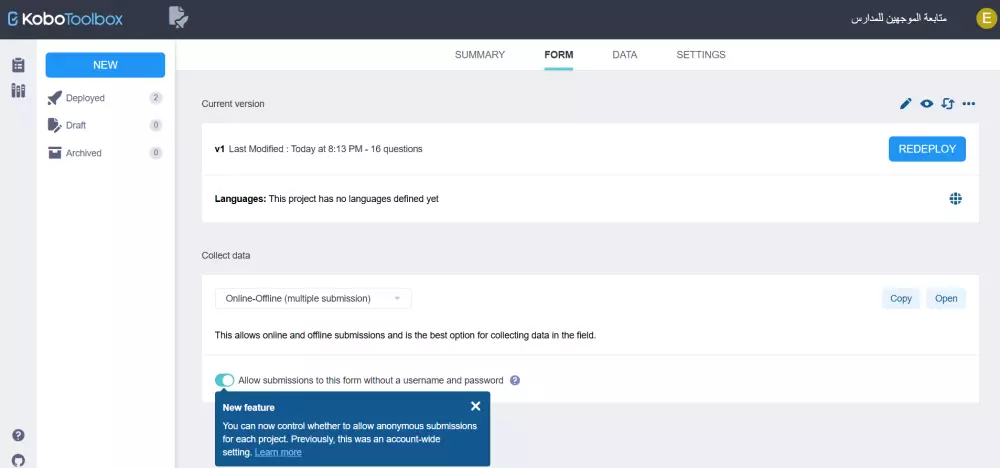Screen dimensions: 1000x468
Task: Manage translations with the globe icon
Action: pos(955,199)
